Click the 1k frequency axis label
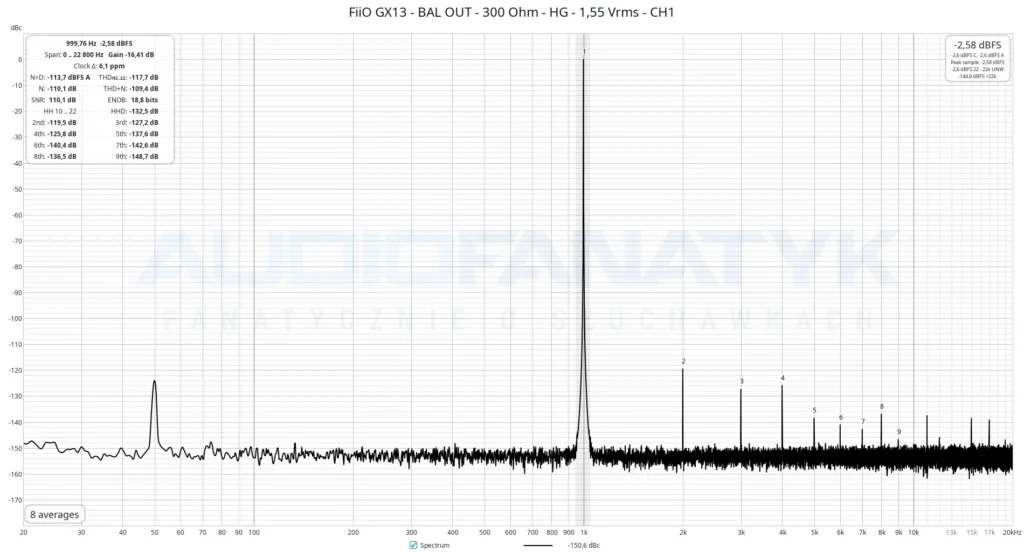The image size is (1024, 552). pos(584,532)
